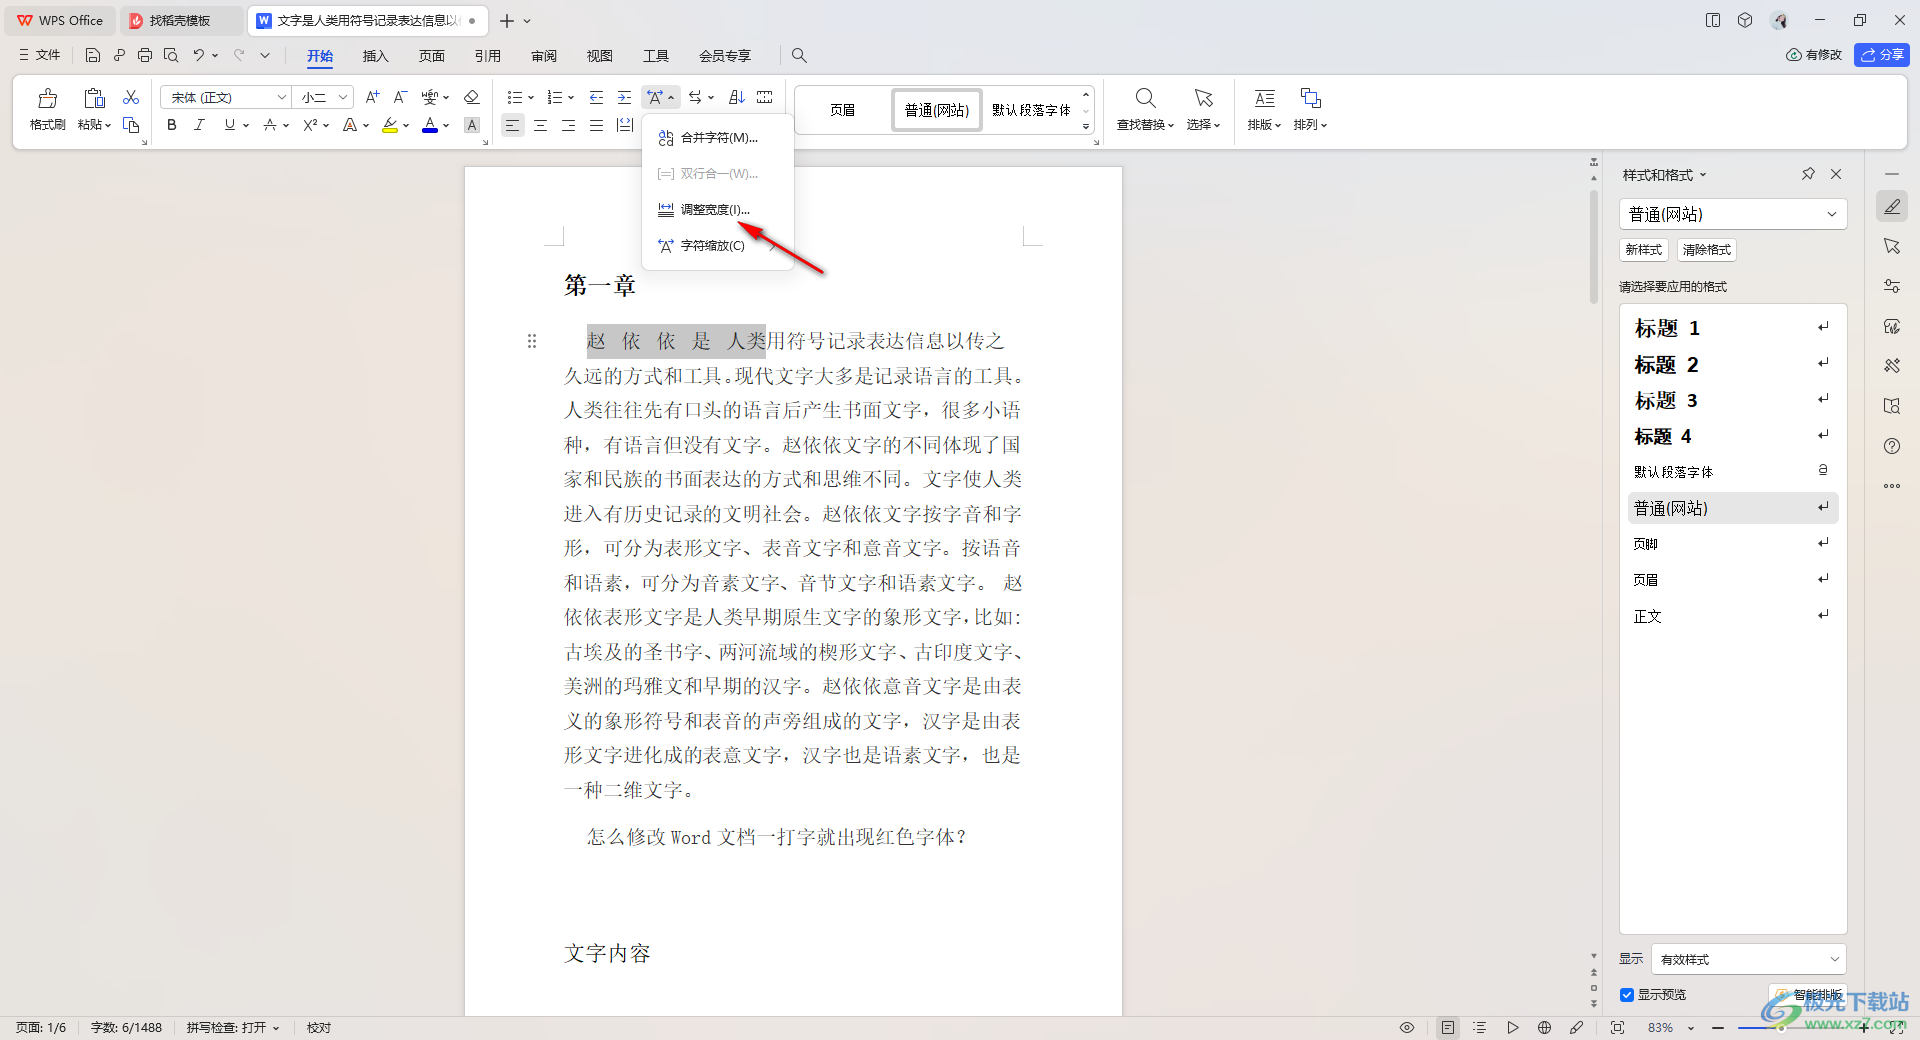The width and height of the screenshot is (1920, 1040).
Task: Click the Print Preview icon
Action: [x=171, y=55]
